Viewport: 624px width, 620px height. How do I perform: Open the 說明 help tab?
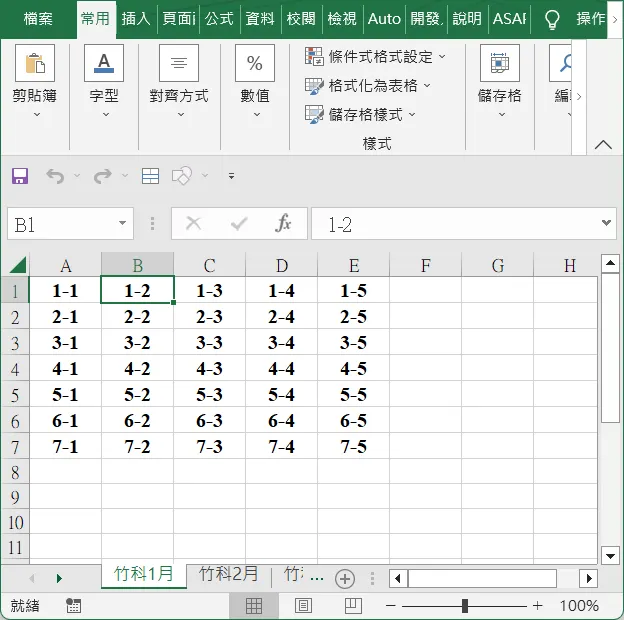(467, 19)
